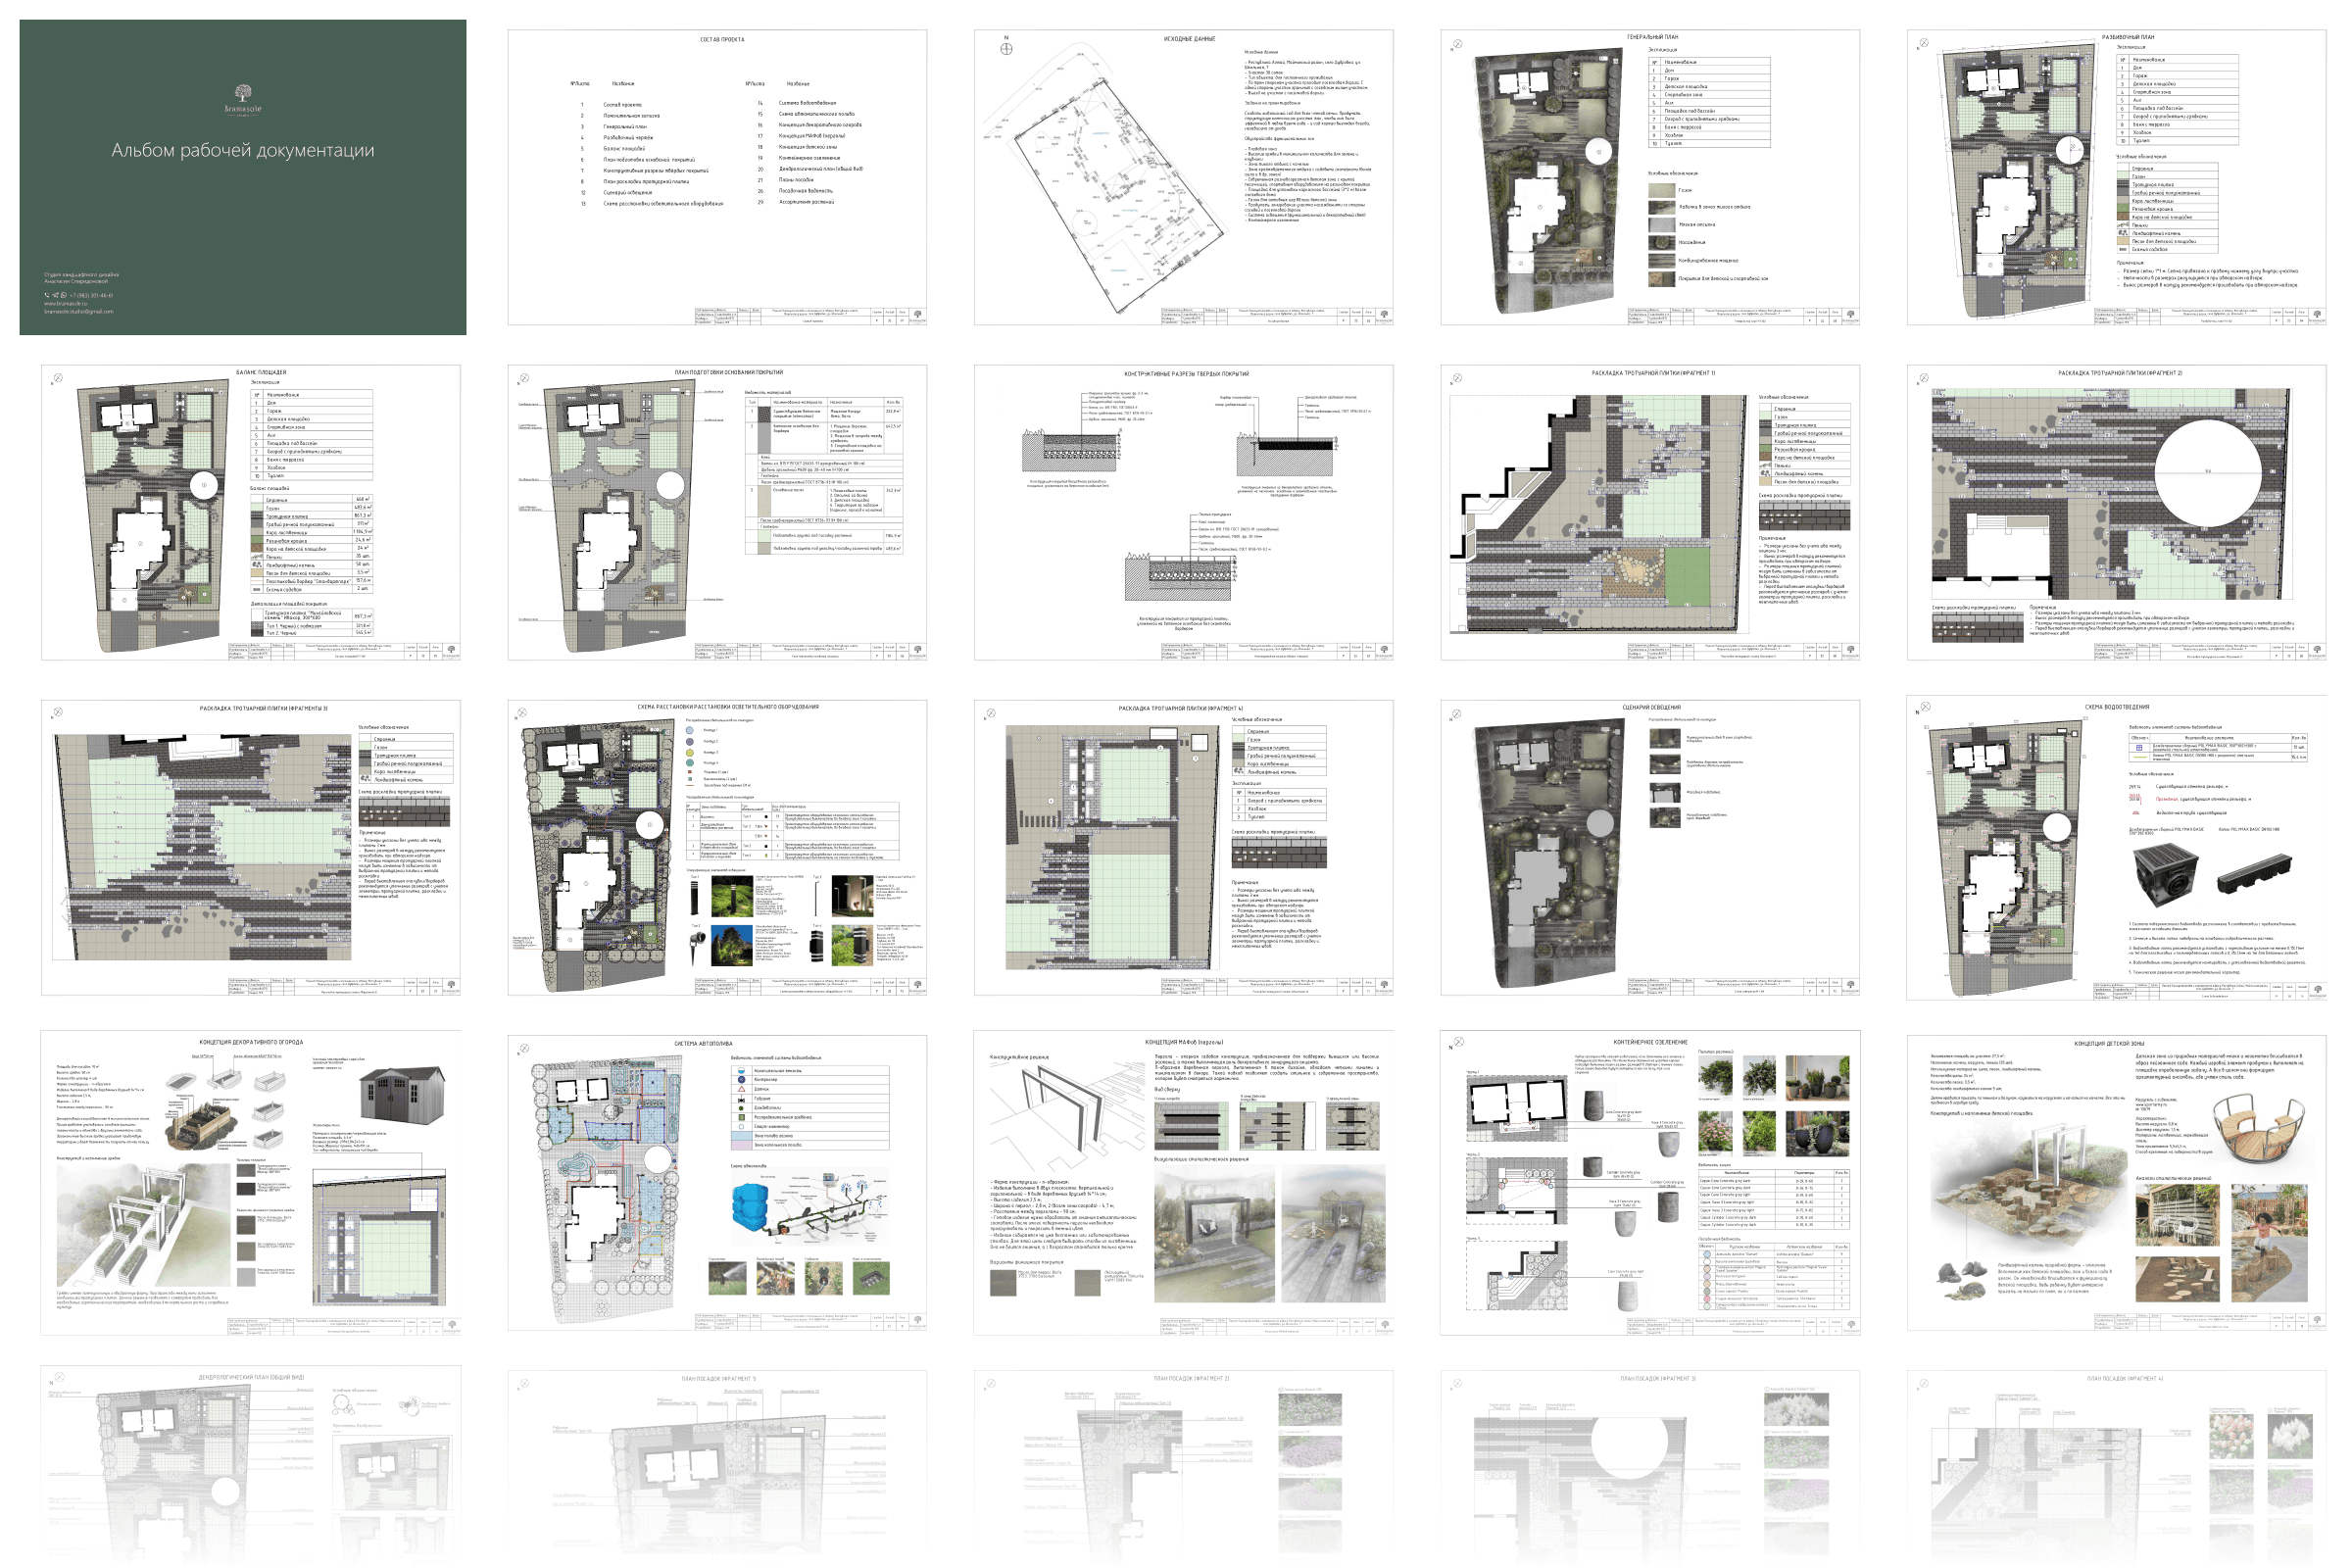Click the north compass on Исходные данные sheet
The image size is (2352, 1568).
coord(1006,48)
